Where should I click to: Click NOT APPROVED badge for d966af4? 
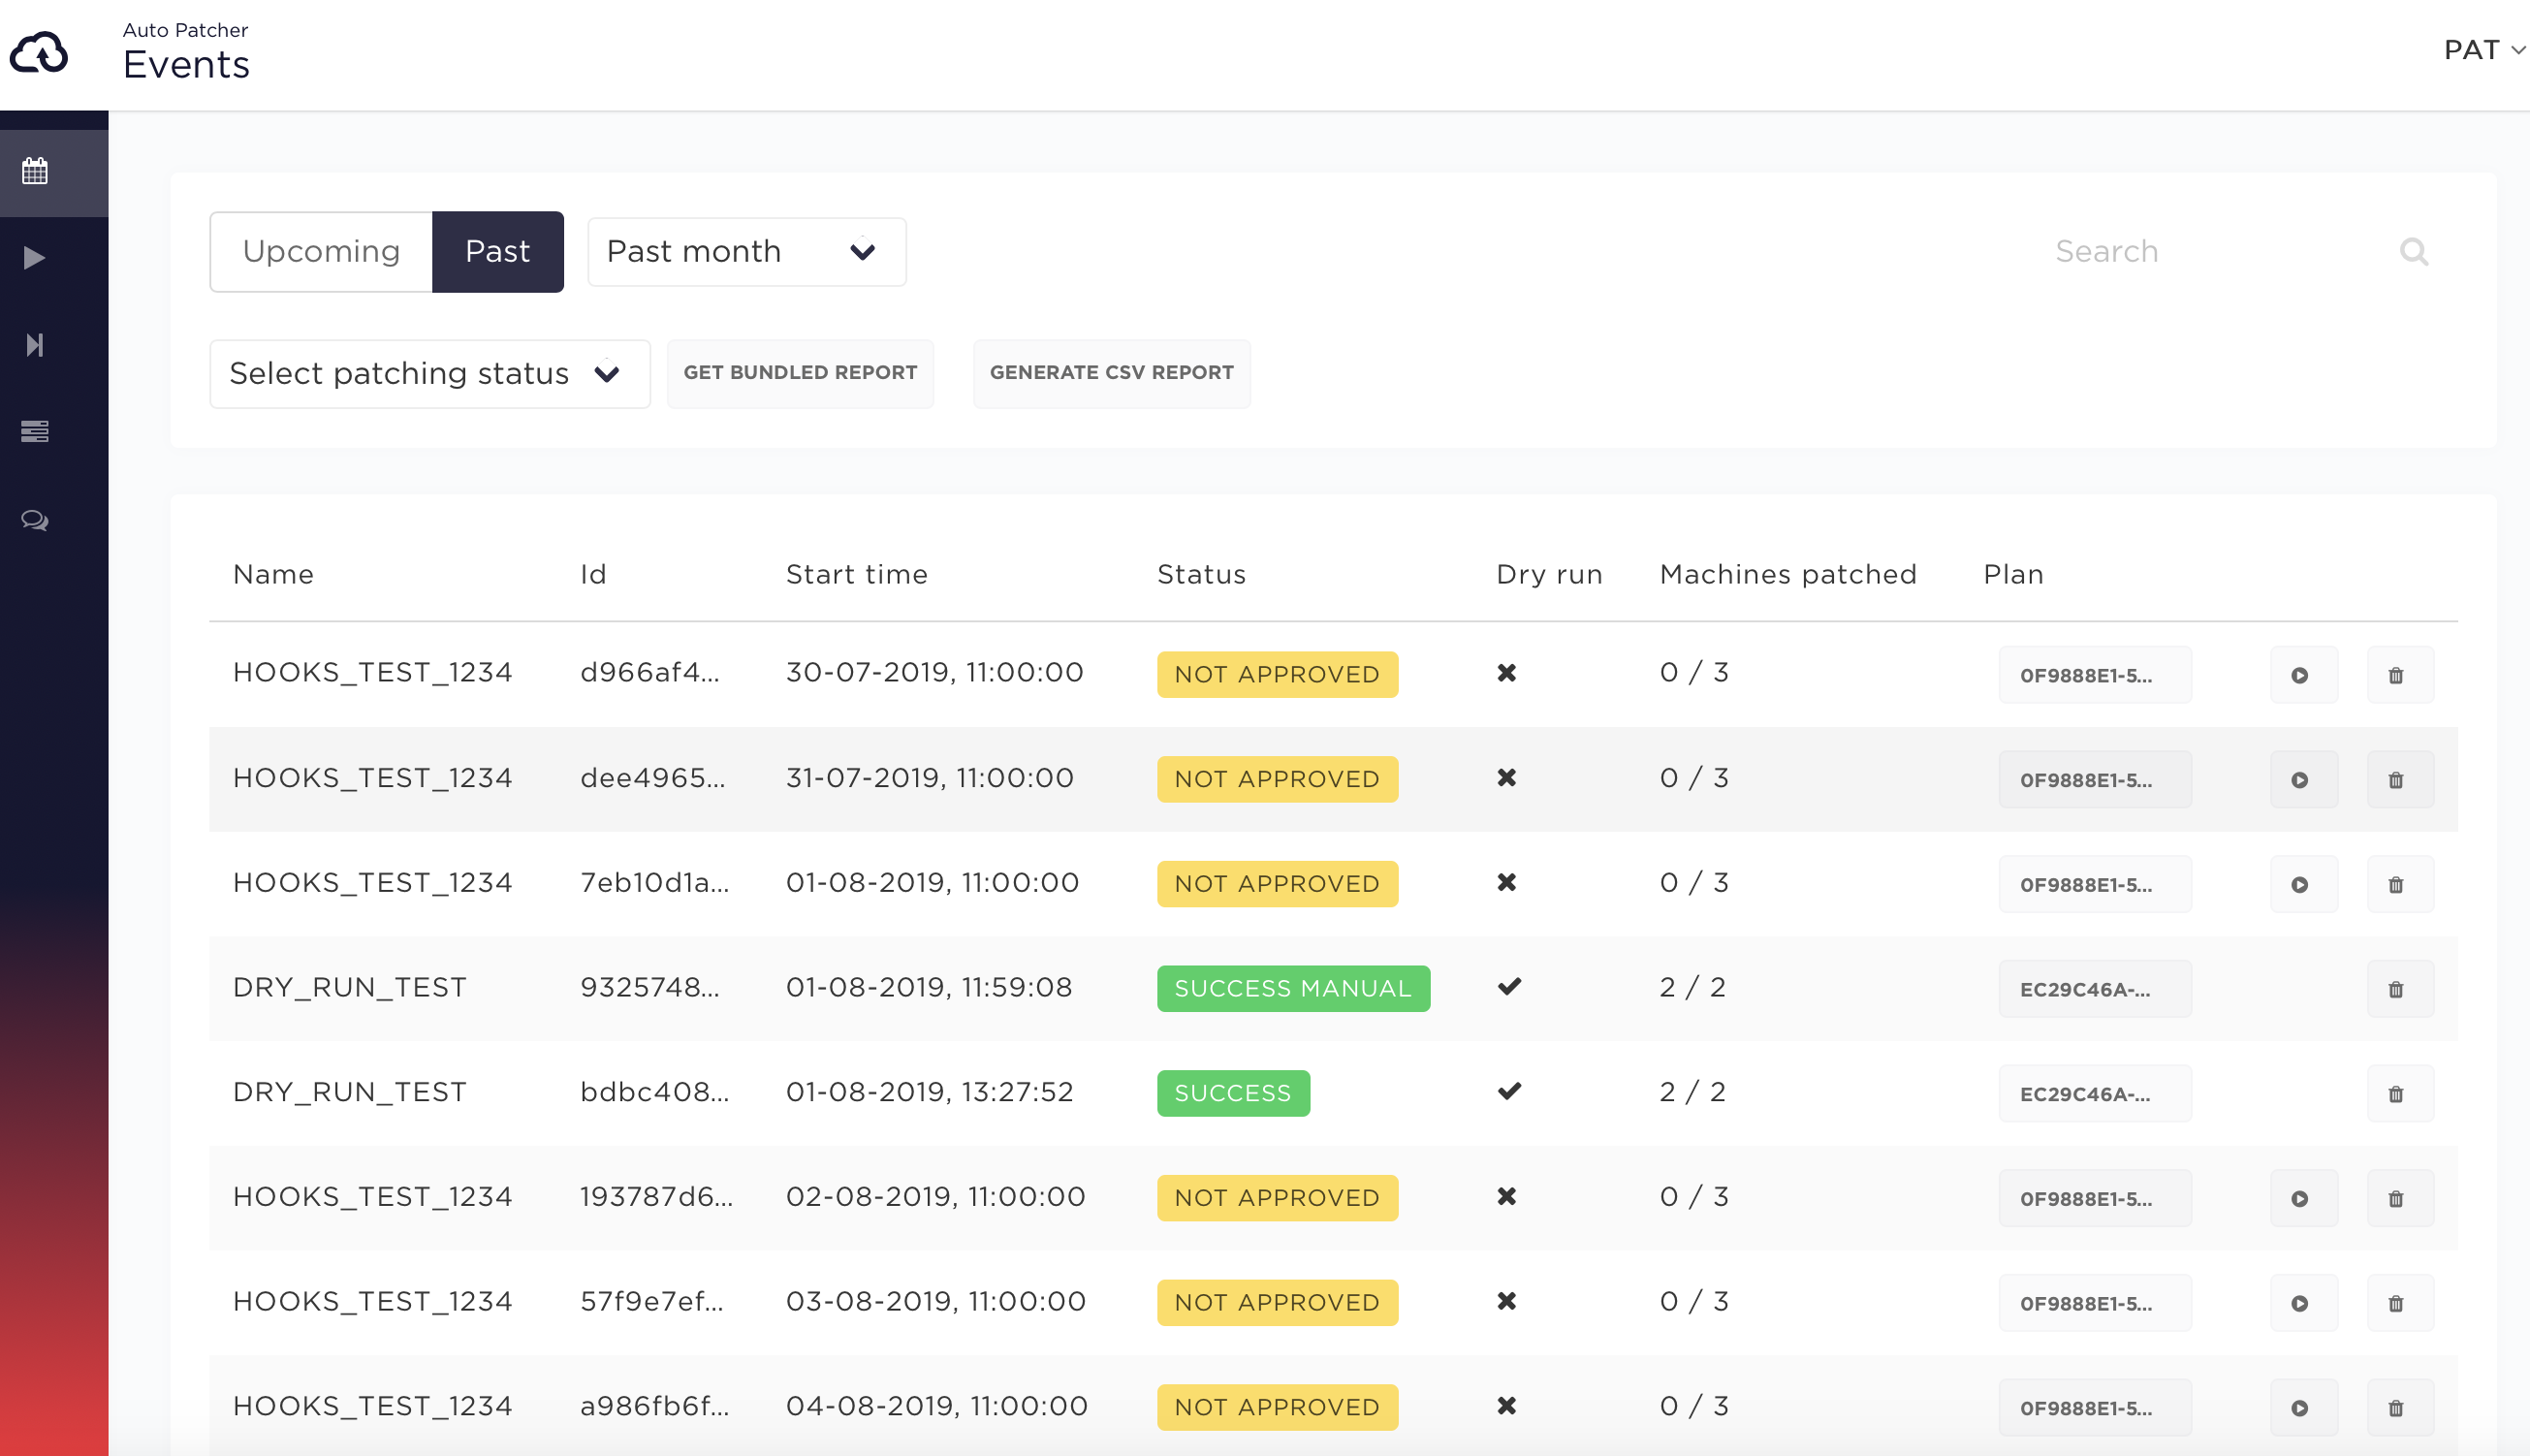[x=1277, y=675]
